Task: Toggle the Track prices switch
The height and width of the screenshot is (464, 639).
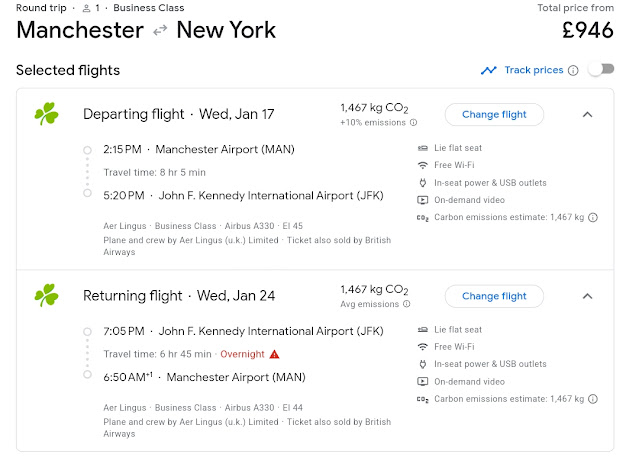Action: (601, 70)
